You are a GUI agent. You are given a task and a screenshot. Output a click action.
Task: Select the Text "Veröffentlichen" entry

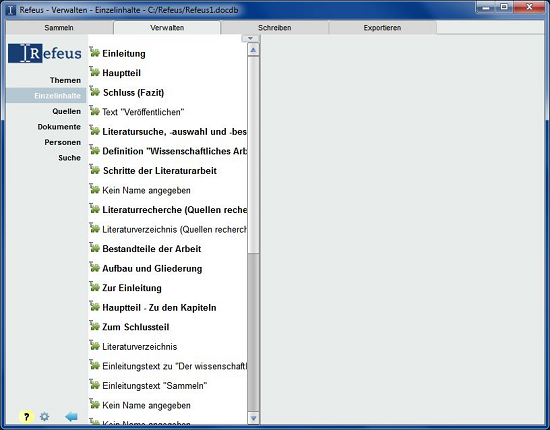click(143, 112)
